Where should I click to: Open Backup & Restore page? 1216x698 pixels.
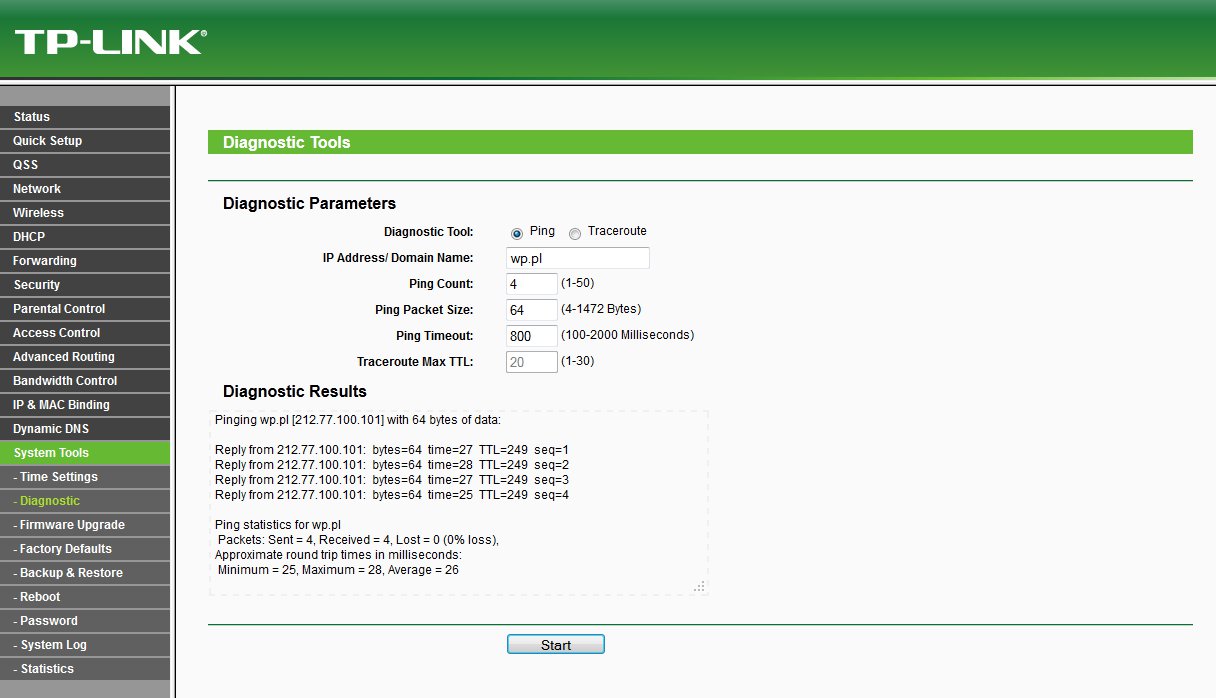click(85, 573)
